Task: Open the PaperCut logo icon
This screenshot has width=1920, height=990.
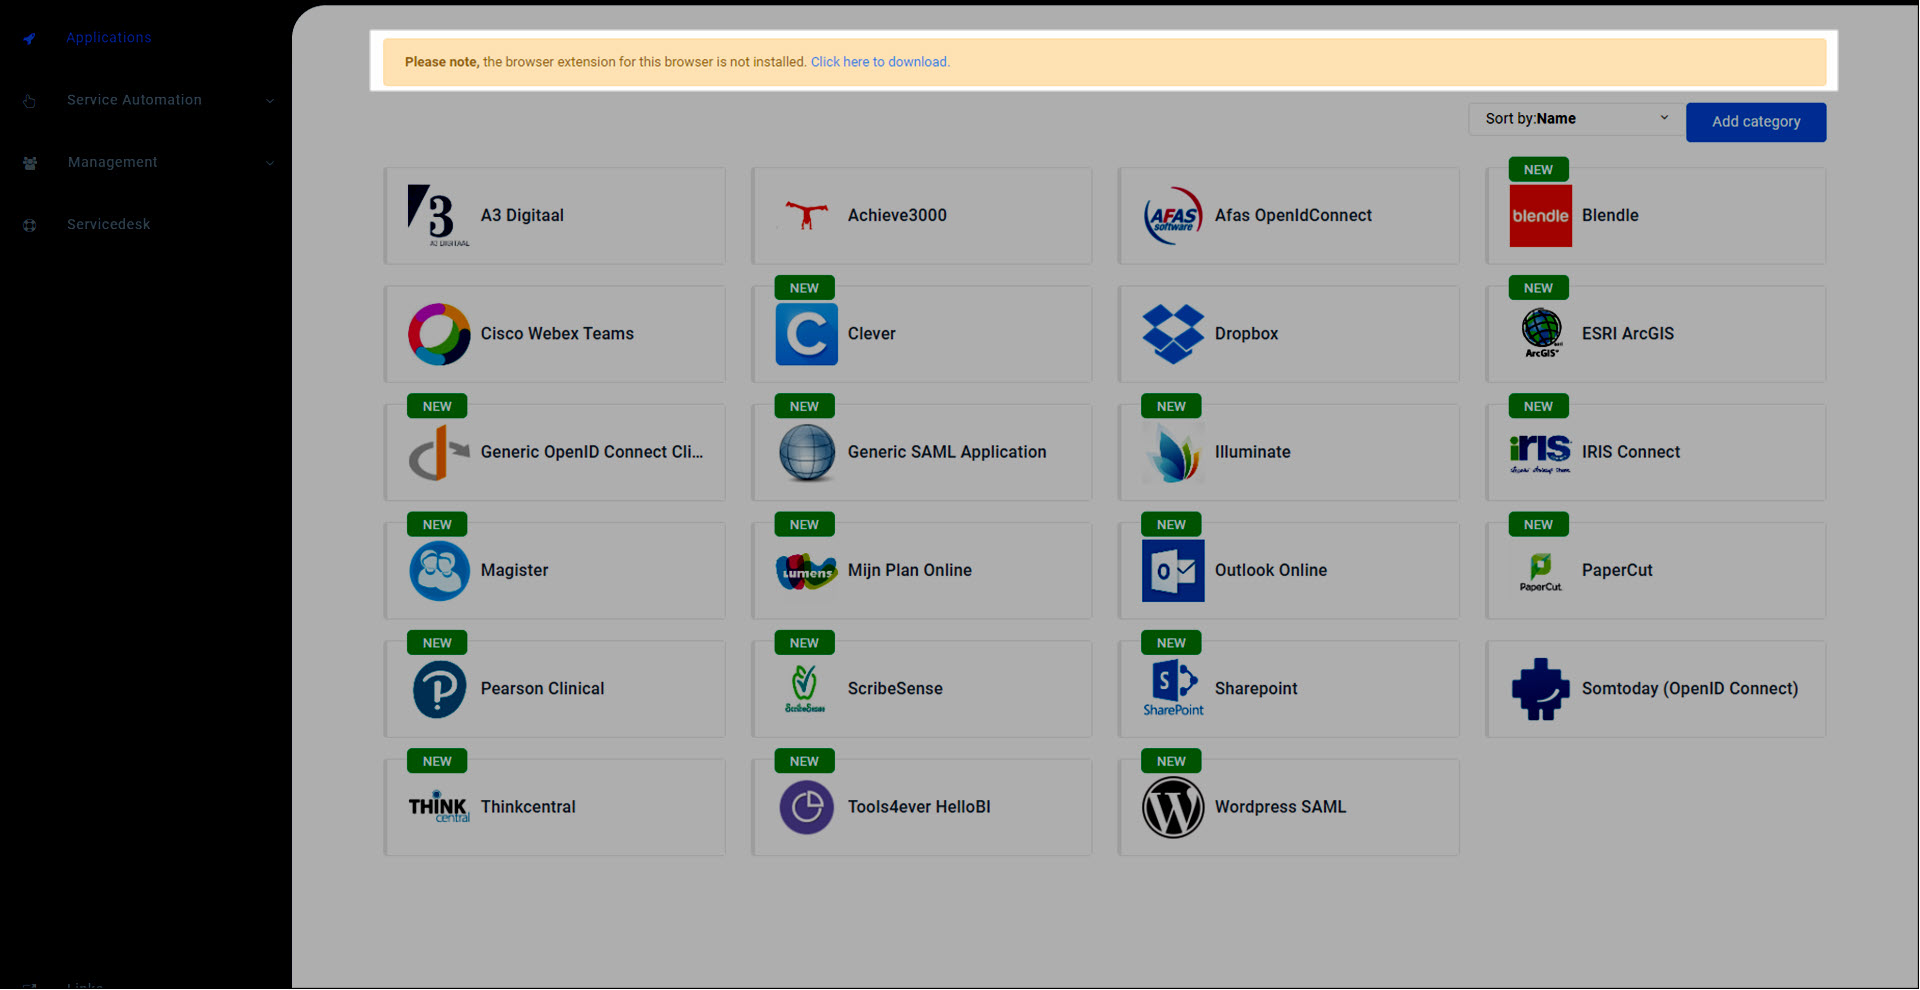Action: tap(1540, 572)
